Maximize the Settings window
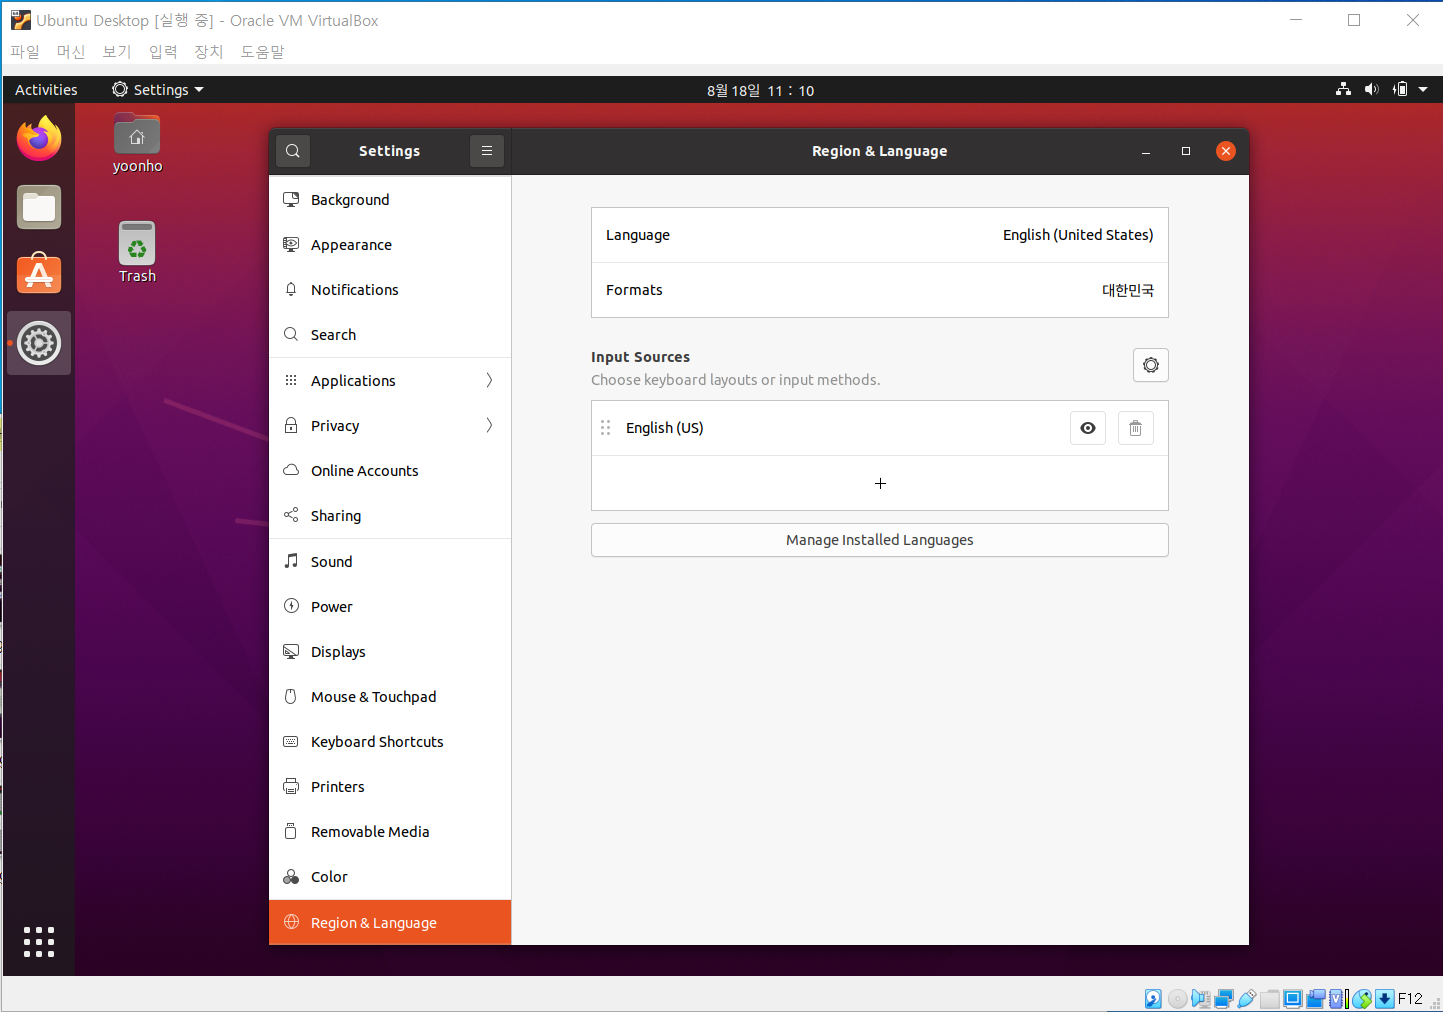Image resolution: width=1443 pixels, height=1012 pixels. pyautogui.click(x=1186, y=152)
